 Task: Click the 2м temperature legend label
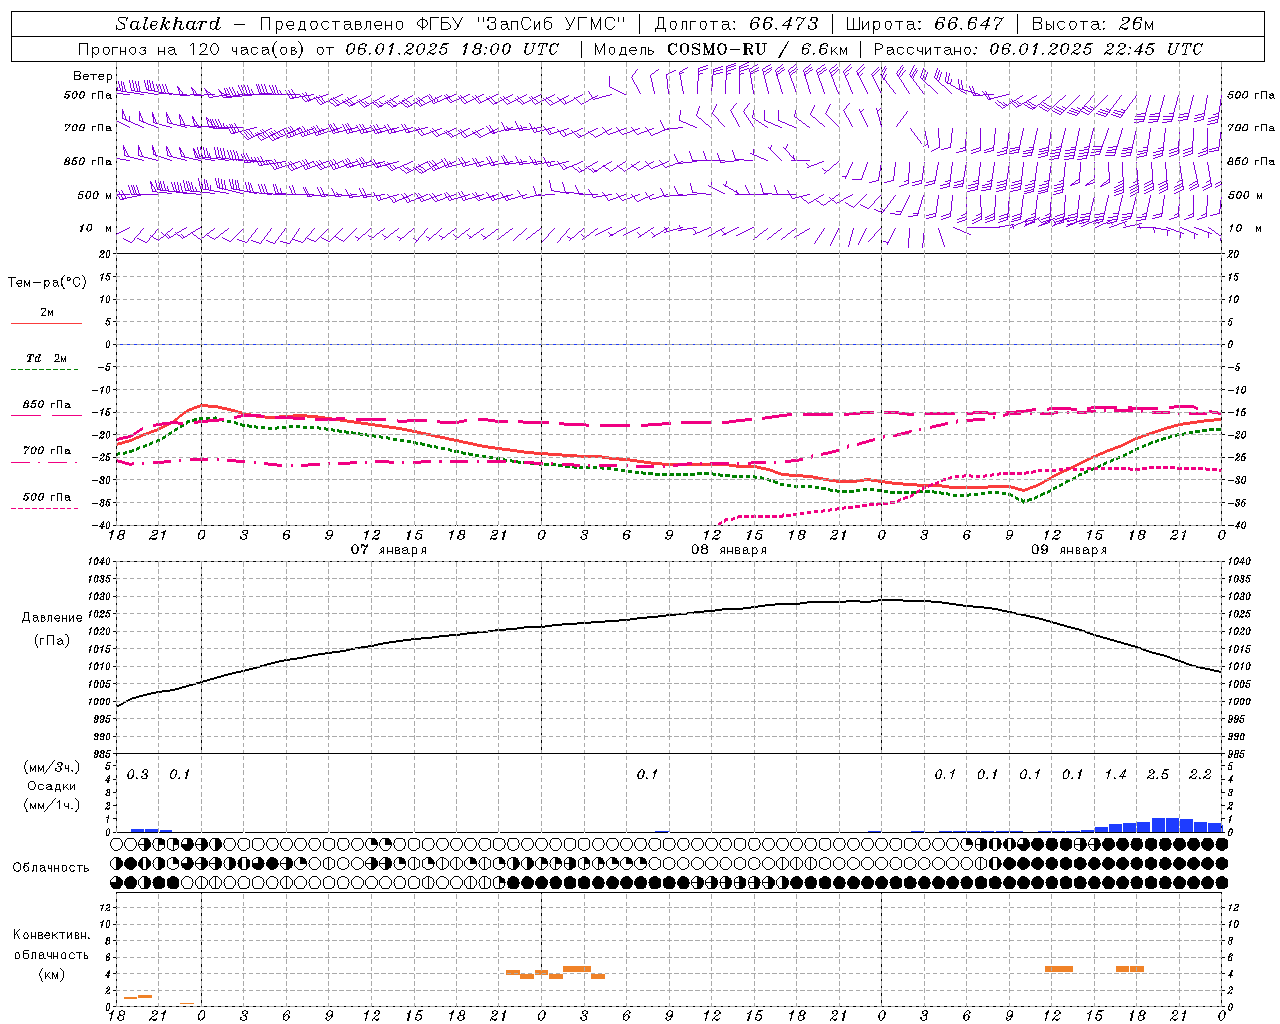coord(47,313)
